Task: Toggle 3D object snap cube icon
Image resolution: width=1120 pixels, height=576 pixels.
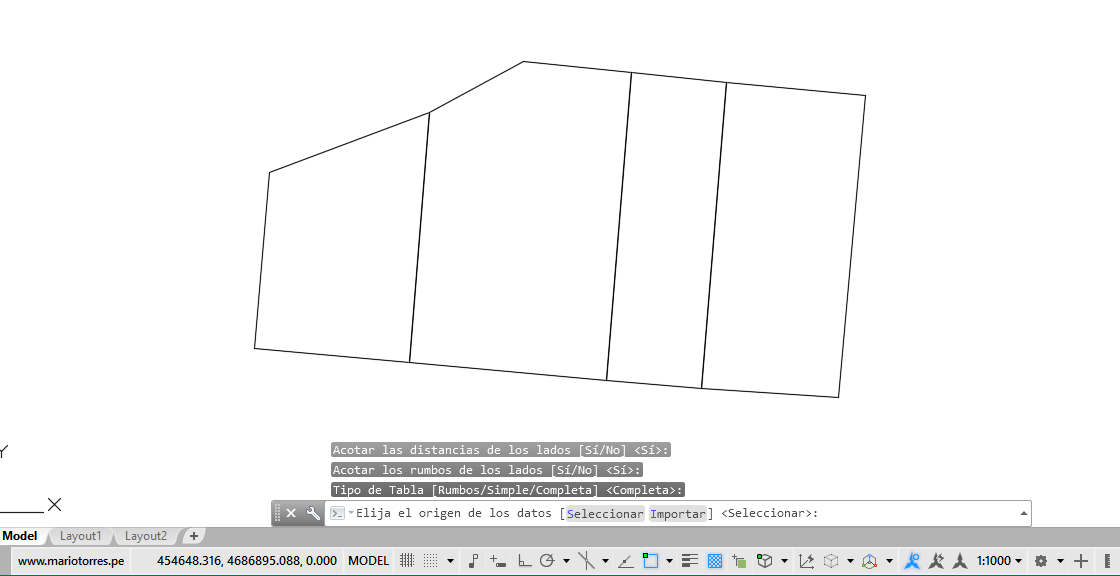Action: click(765, 561)
